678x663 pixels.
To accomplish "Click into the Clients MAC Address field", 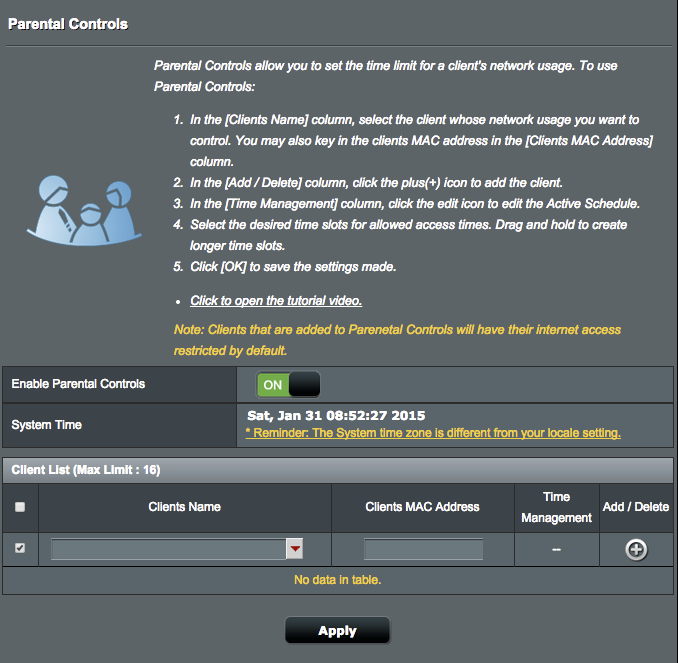I will pyautogui.click(x=423, y=549).
